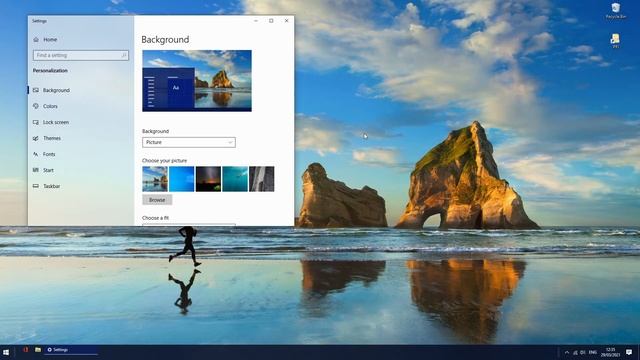The height and width of the screenshot is (360, 640).
Task: Maximize the Settings window
Action: pos(271,21)
